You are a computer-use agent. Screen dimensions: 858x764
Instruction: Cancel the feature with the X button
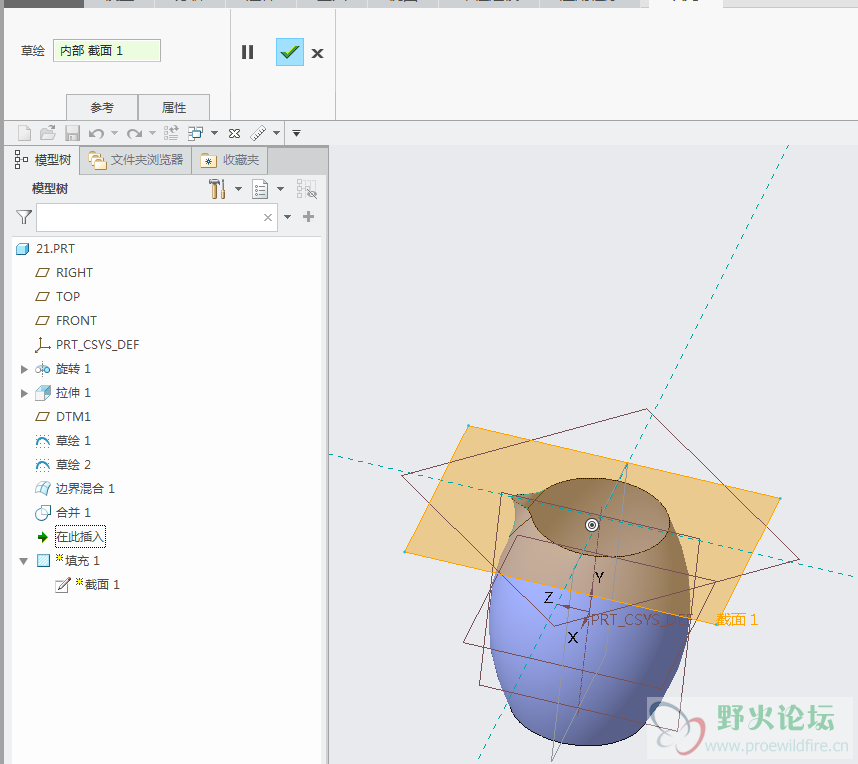(x=317, y=53)
